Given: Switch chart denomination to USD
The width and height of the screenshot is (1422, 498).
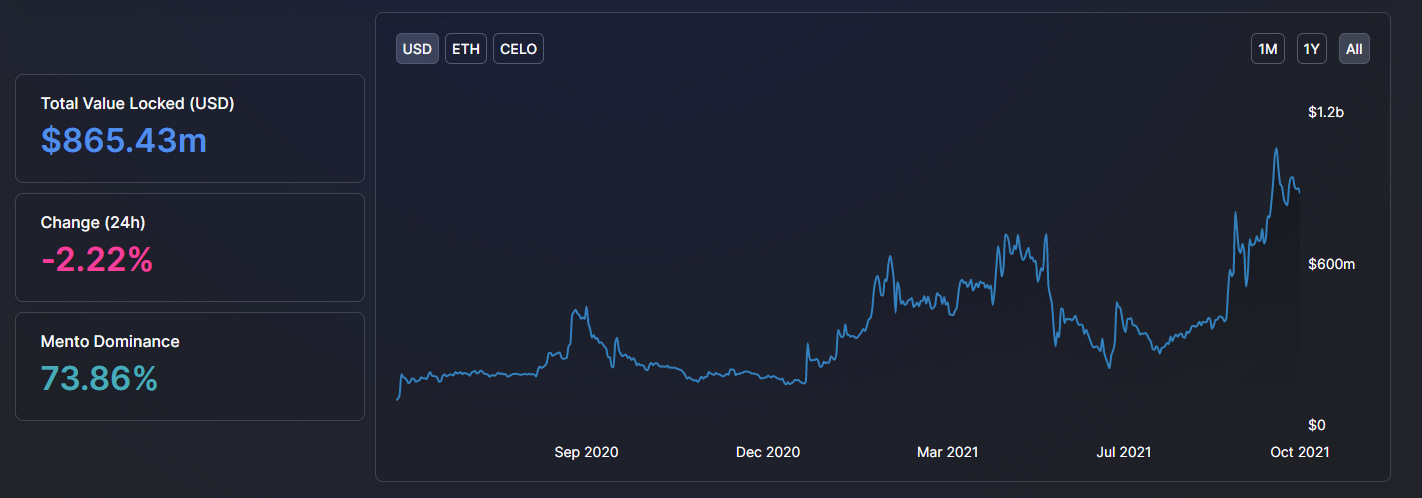Looking at the screenshot, I should point(417,49).
